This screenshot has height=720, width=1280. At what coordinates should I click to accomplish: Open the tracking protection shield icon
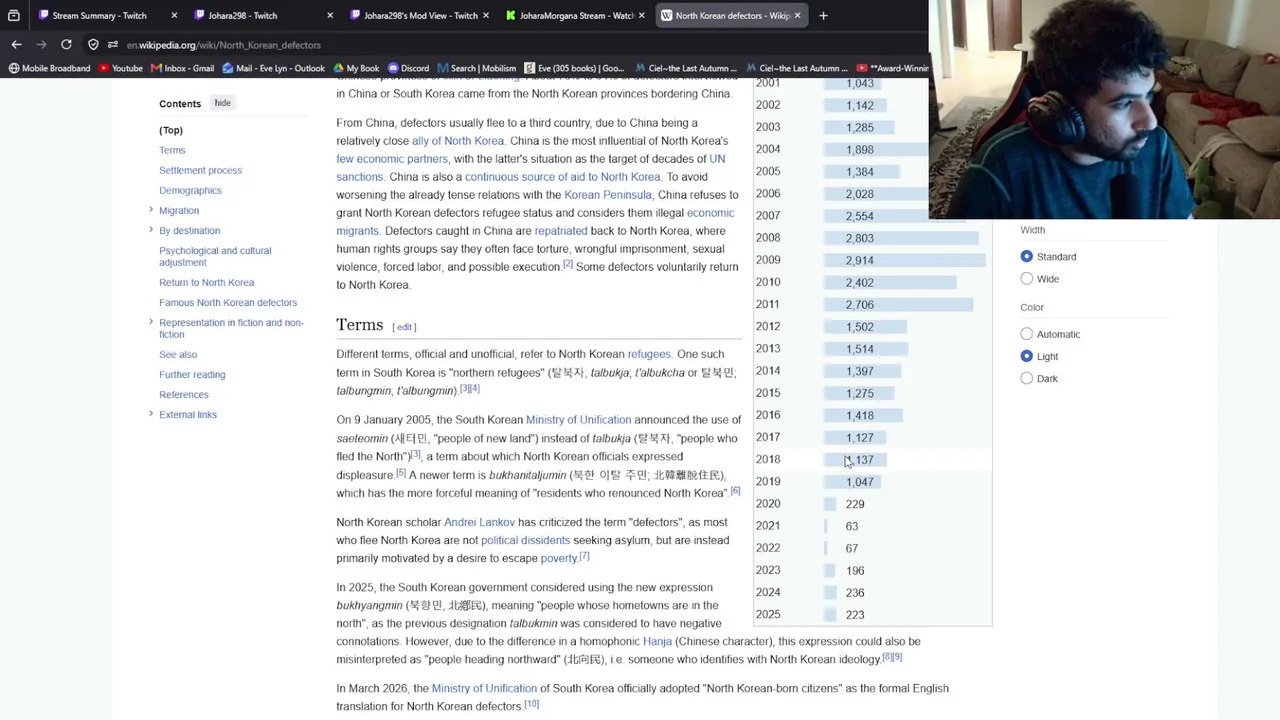(93, 44)
